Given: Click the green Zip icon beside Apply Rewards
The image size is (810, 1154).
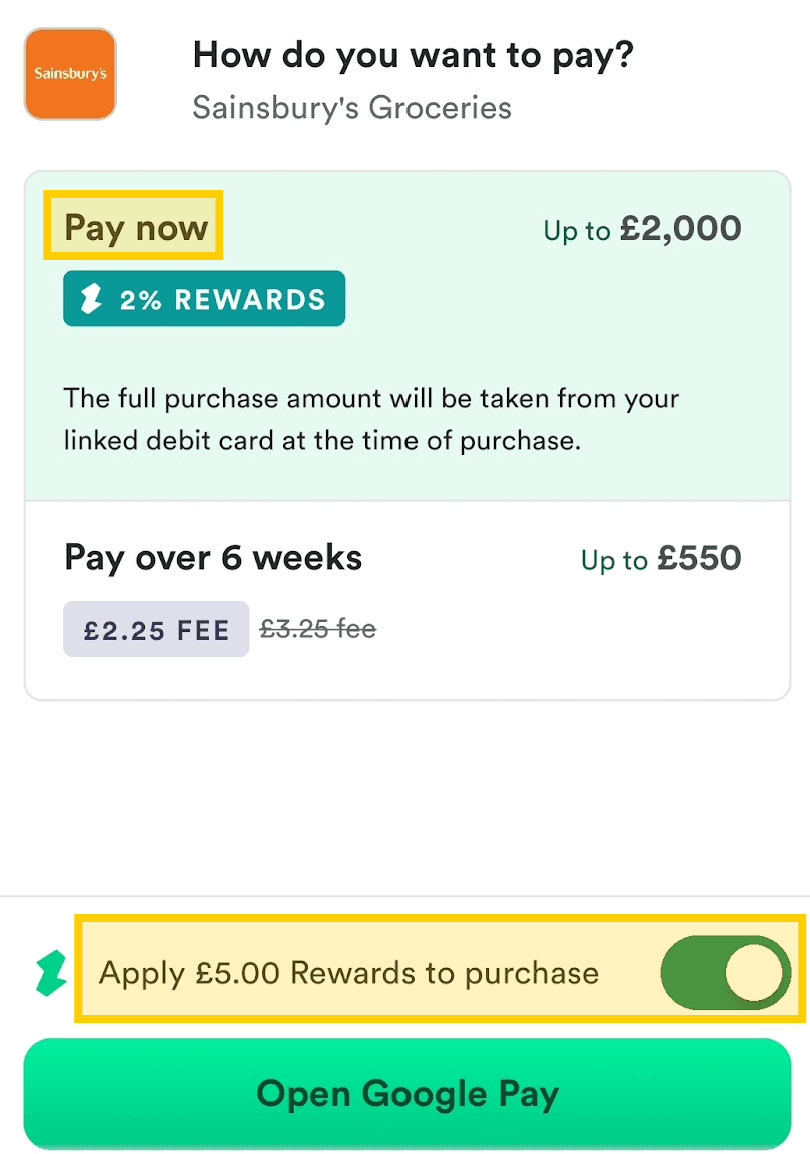Looking at the screenshot, I should coord(50,972).
